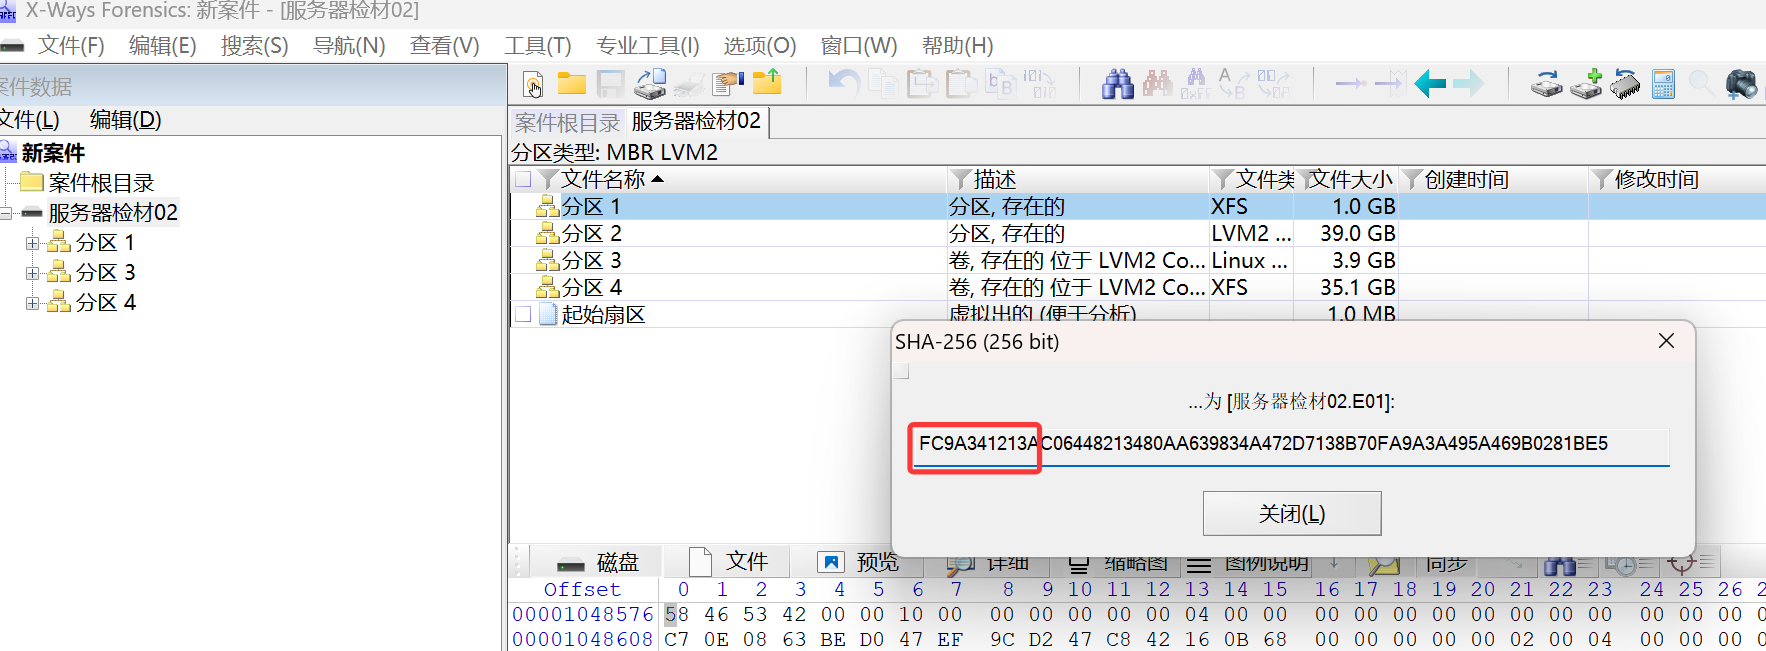Close the SHA-256 dialog with the X
Screen dimensions: 1766x651
point(1666,341)
